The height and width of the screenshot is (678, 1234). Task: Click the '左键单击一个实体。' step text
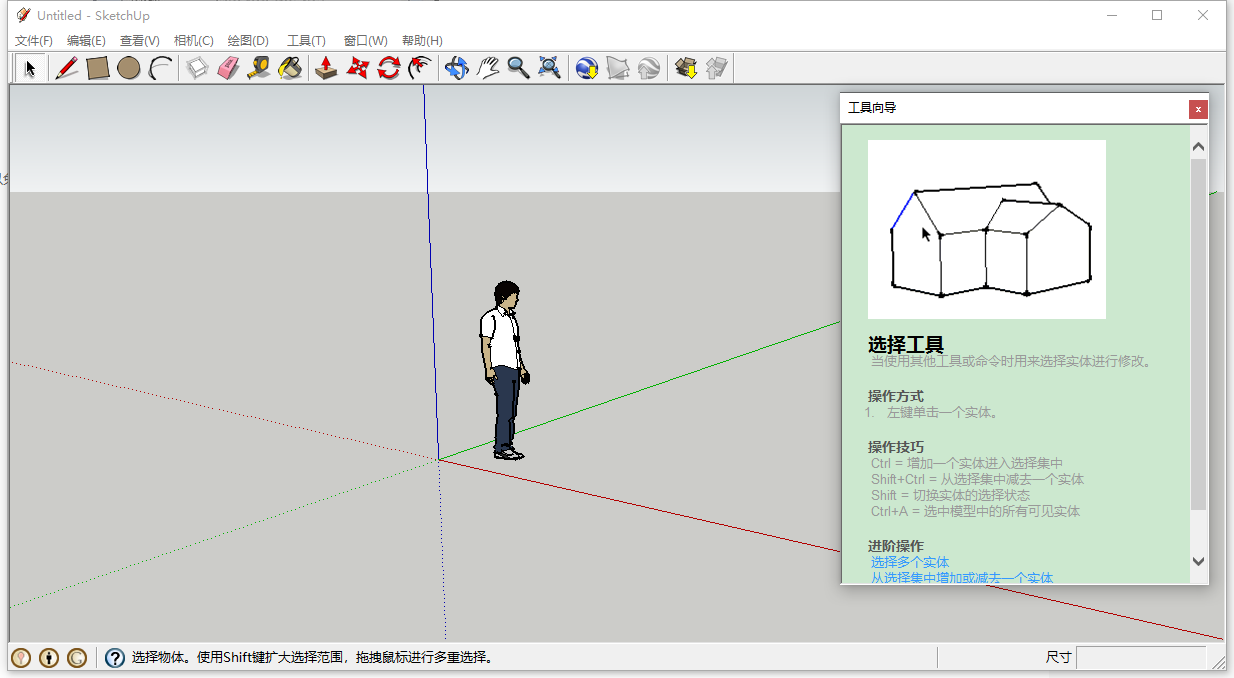pyautogui.click(x=943, y=412)
